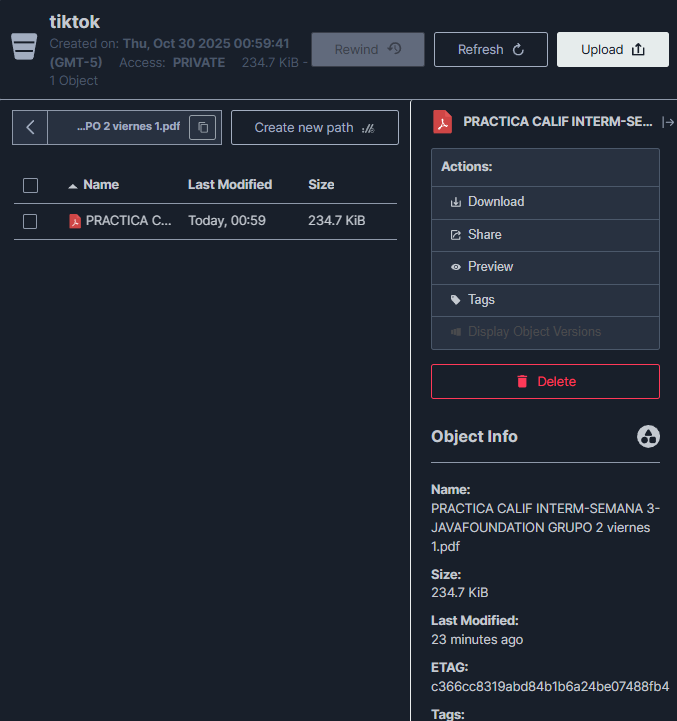Click the tiktok bucket icon
Viewport: 677px width, 721px height.
click(x=25, y=47)
